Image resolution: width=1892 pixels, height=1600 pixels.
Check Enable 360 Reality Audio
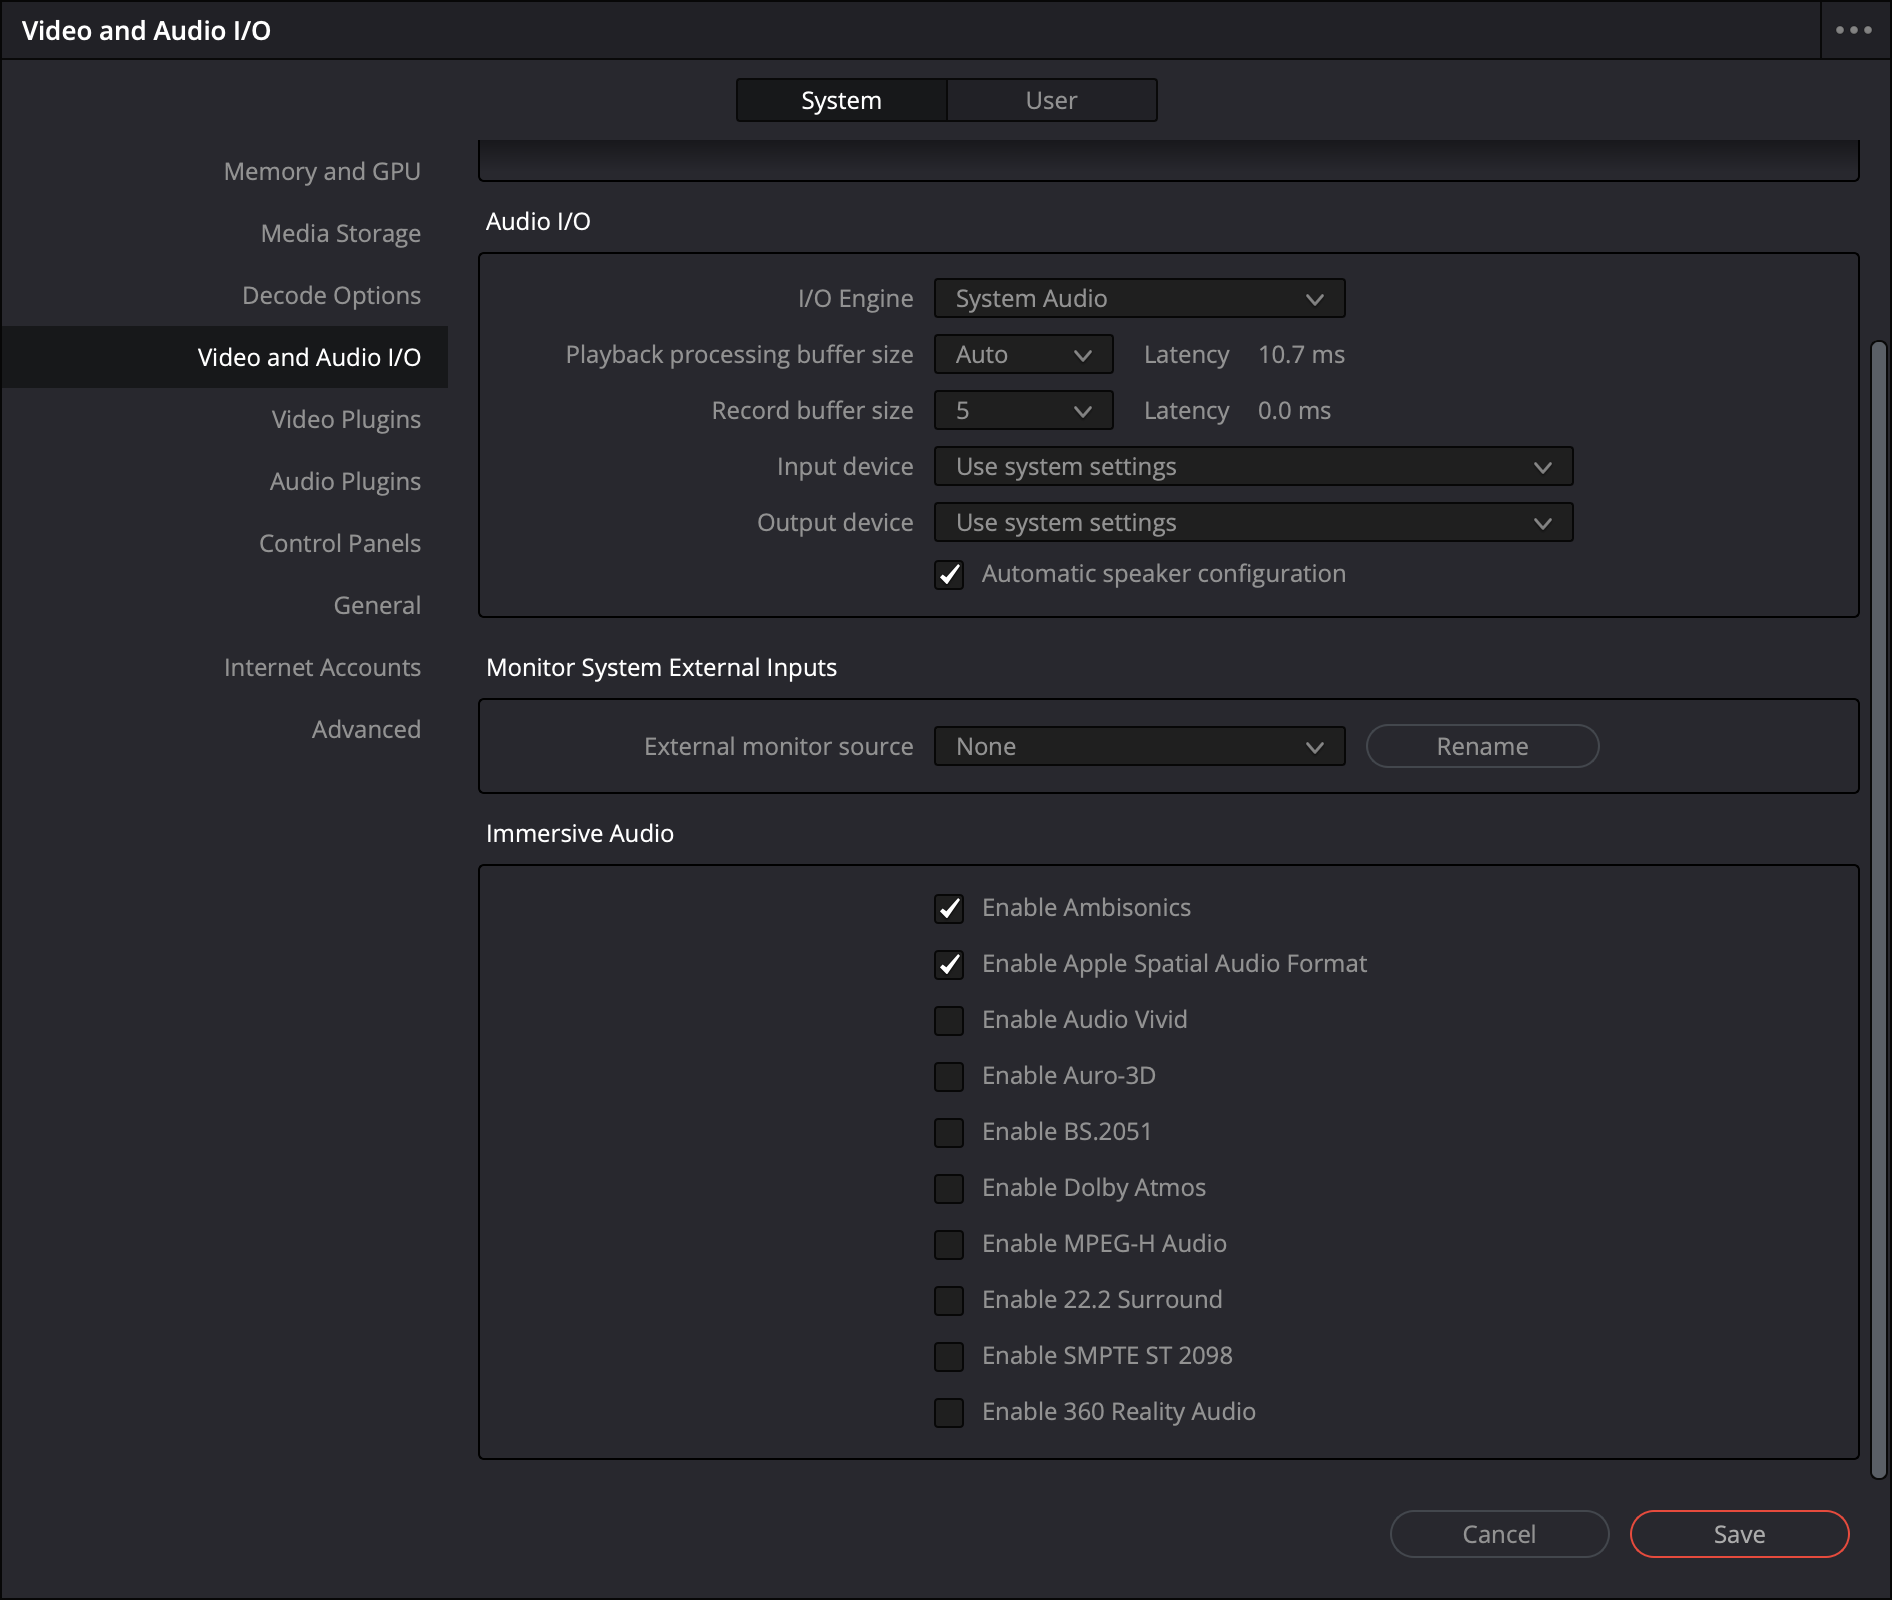click(949, 1412)
